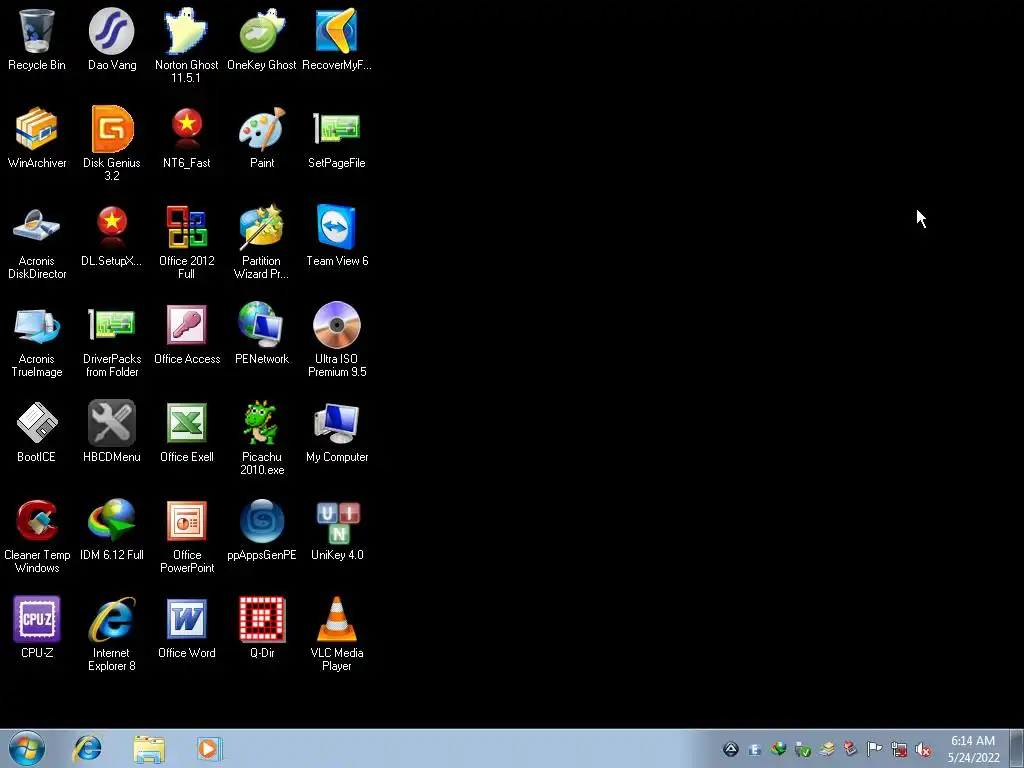Select Office PowerPoint icon
Screen dimensions: 1024x768
[x=187, y=535]
